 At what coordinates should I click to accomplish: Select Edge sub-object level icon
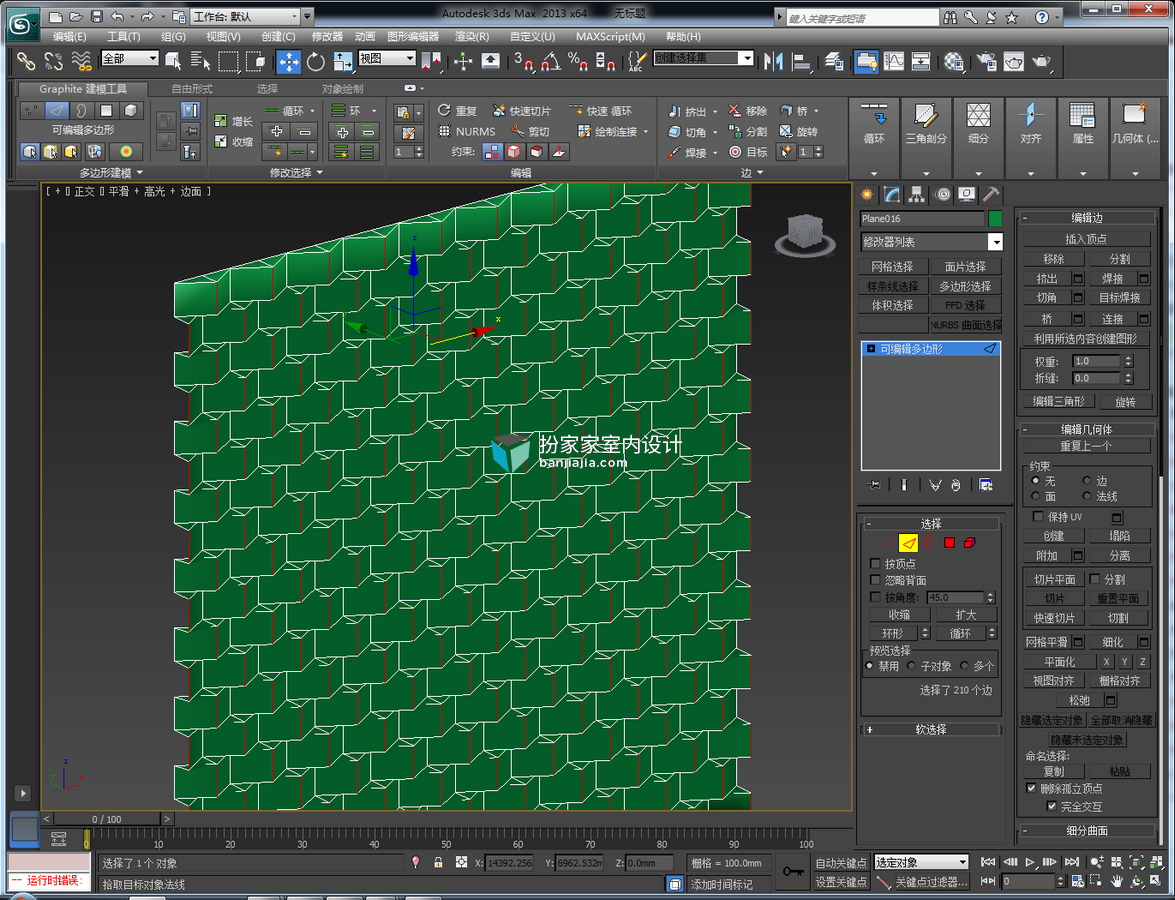(x=908, y=543)
